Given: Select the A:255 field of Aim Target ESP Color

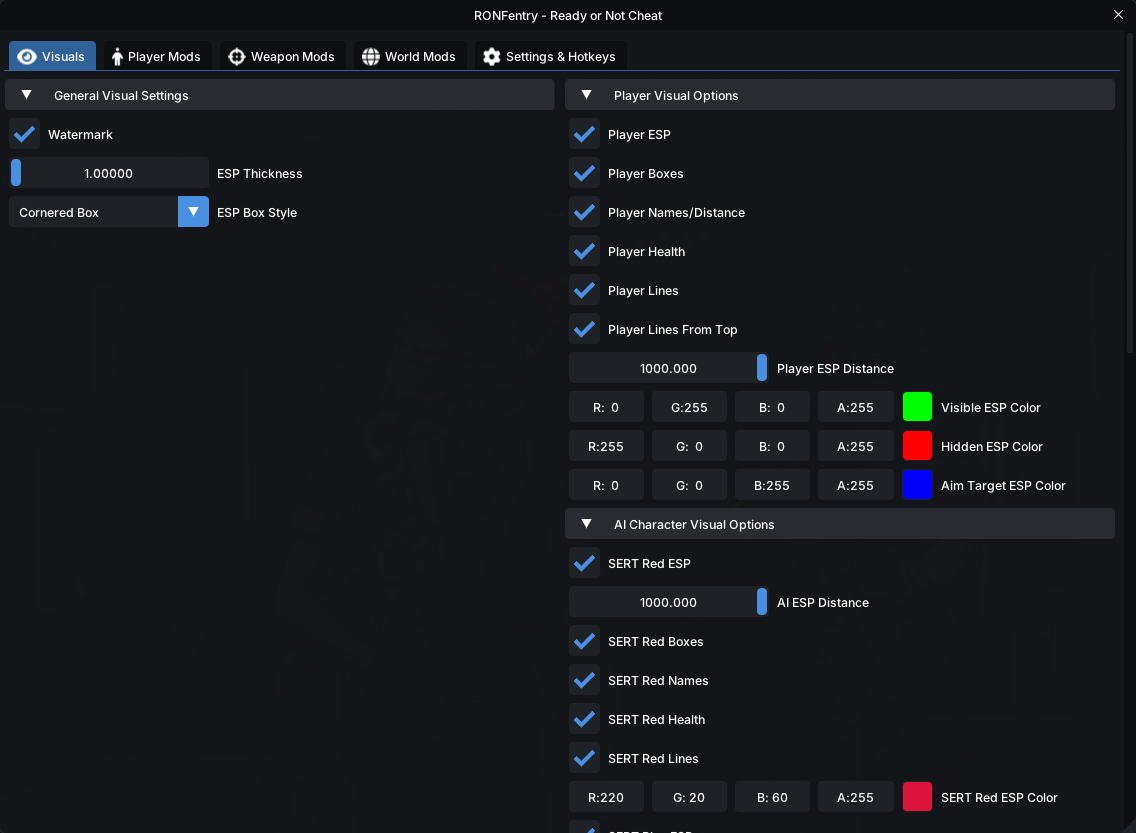Looking at the screenshot, I should point(856,485).
